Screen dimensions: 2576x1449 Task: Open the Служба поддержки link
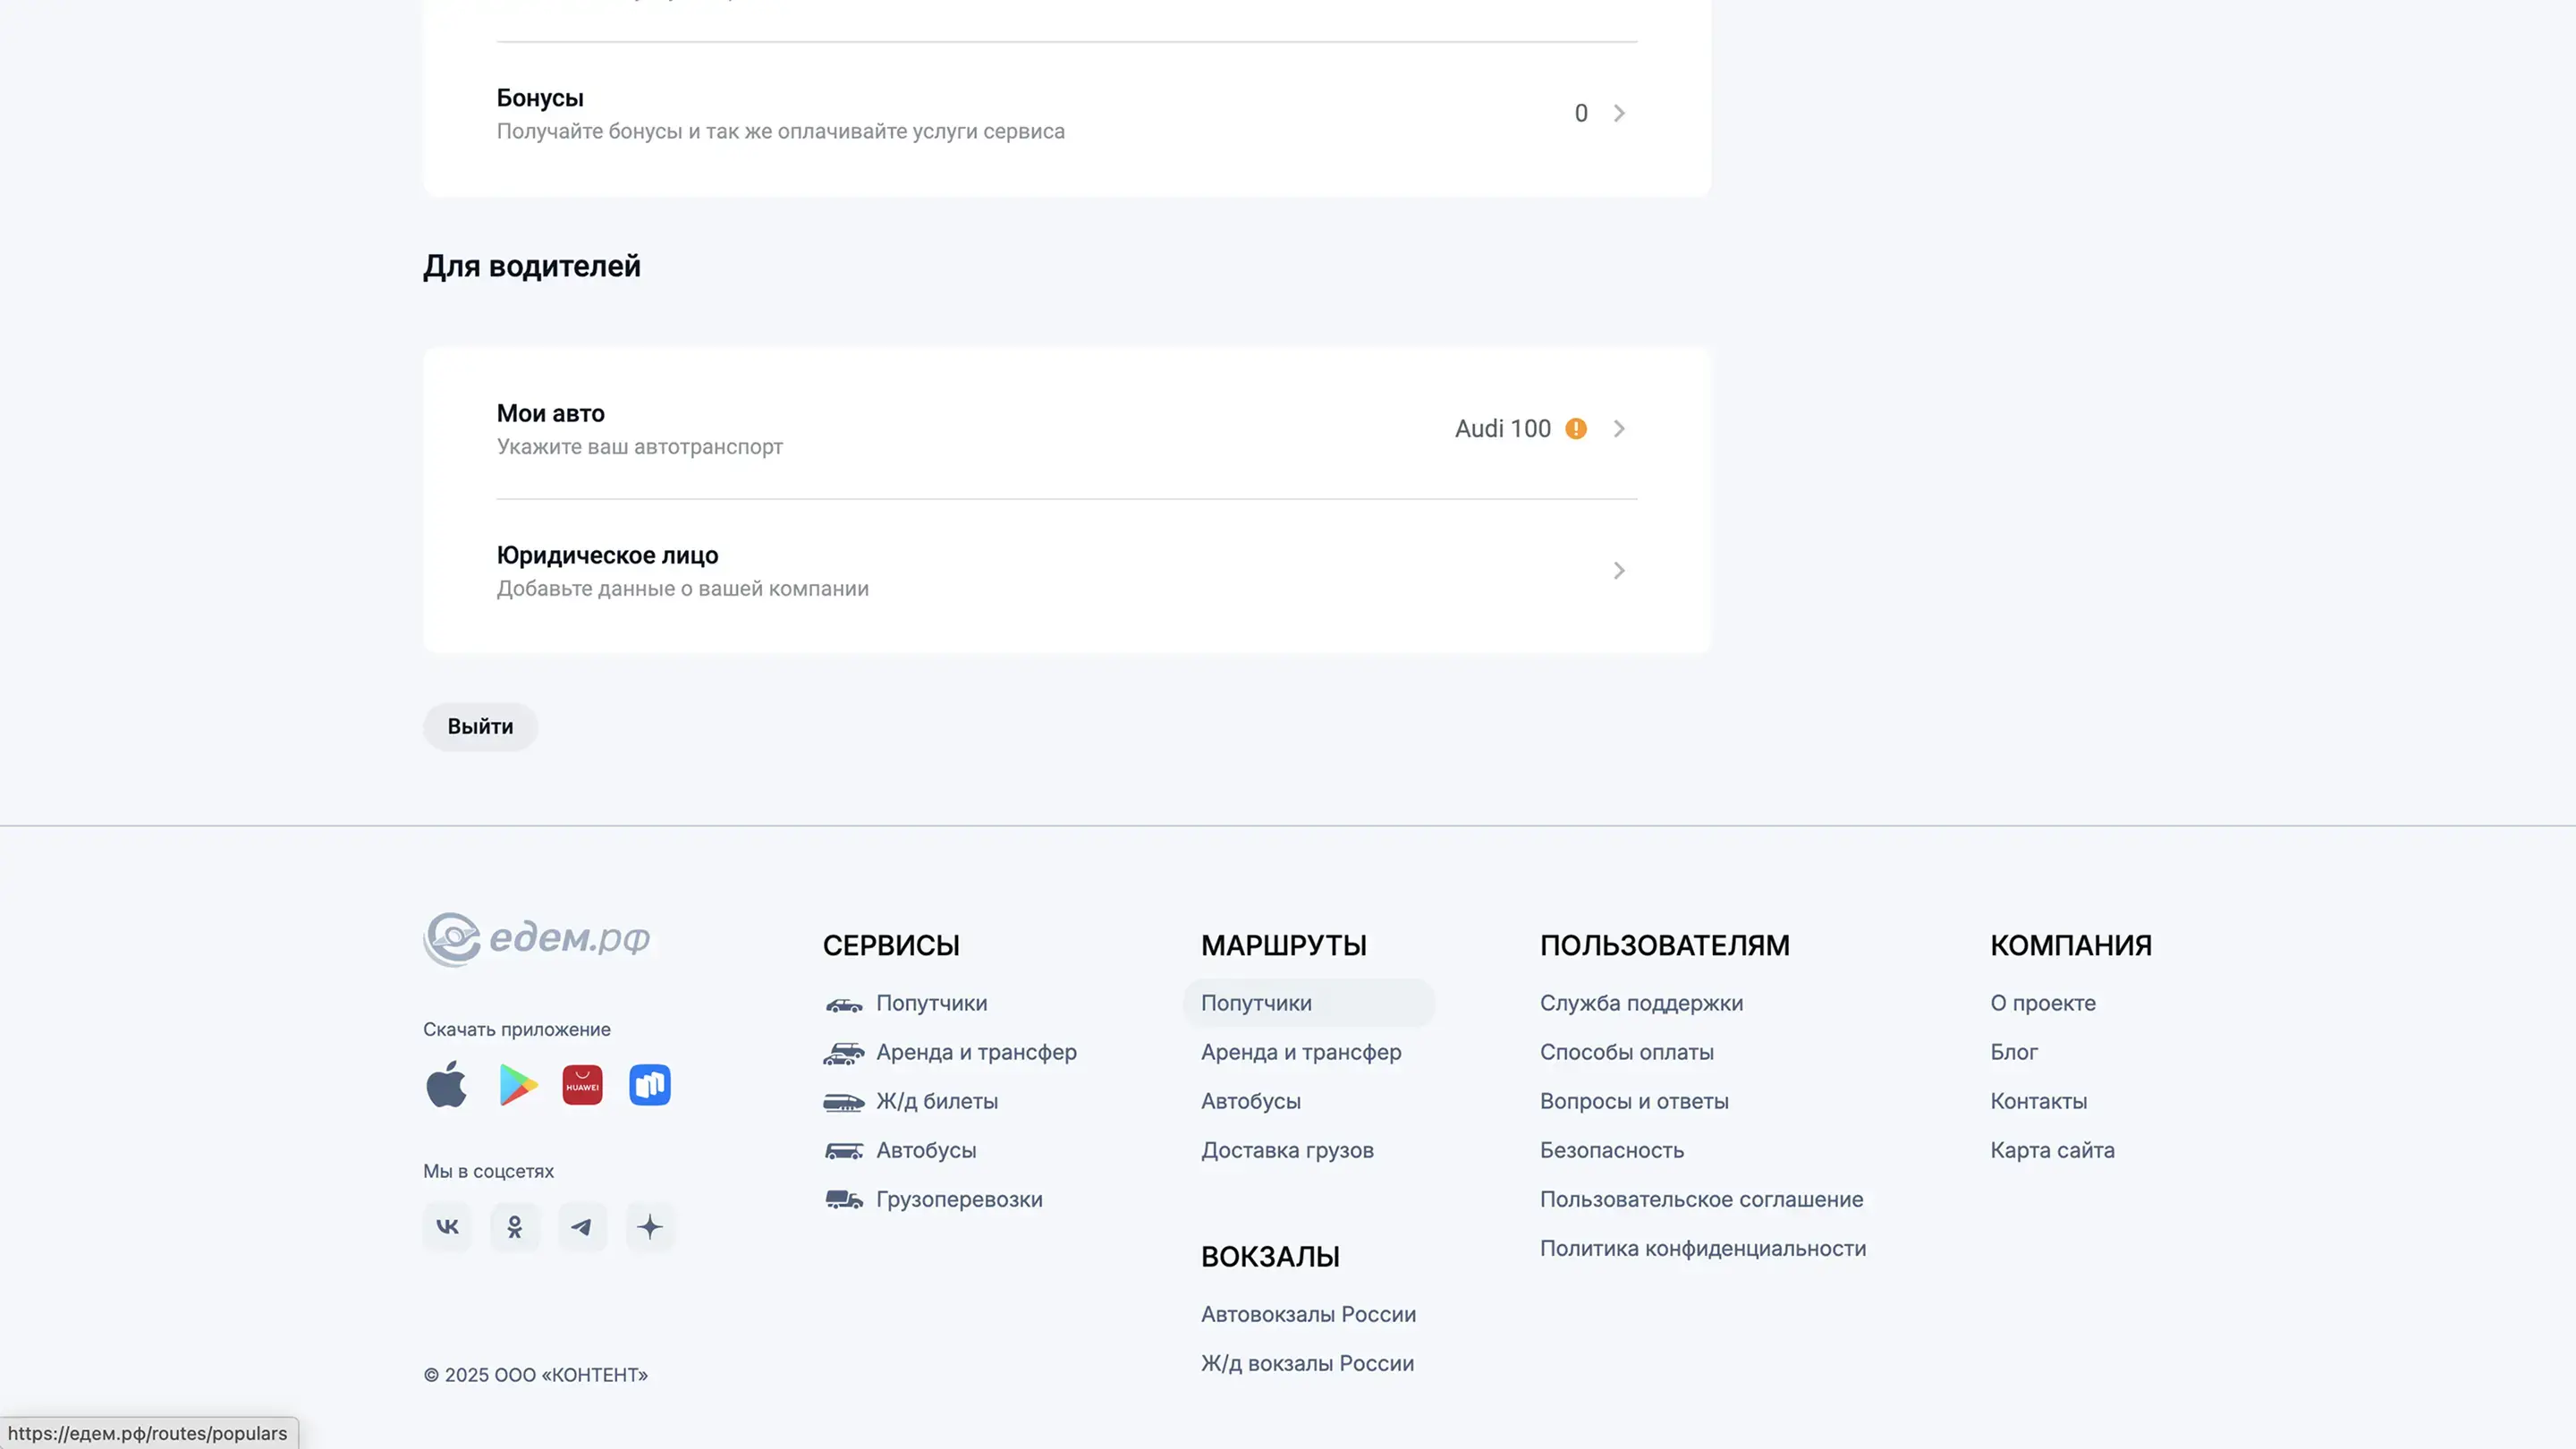1641,1003
